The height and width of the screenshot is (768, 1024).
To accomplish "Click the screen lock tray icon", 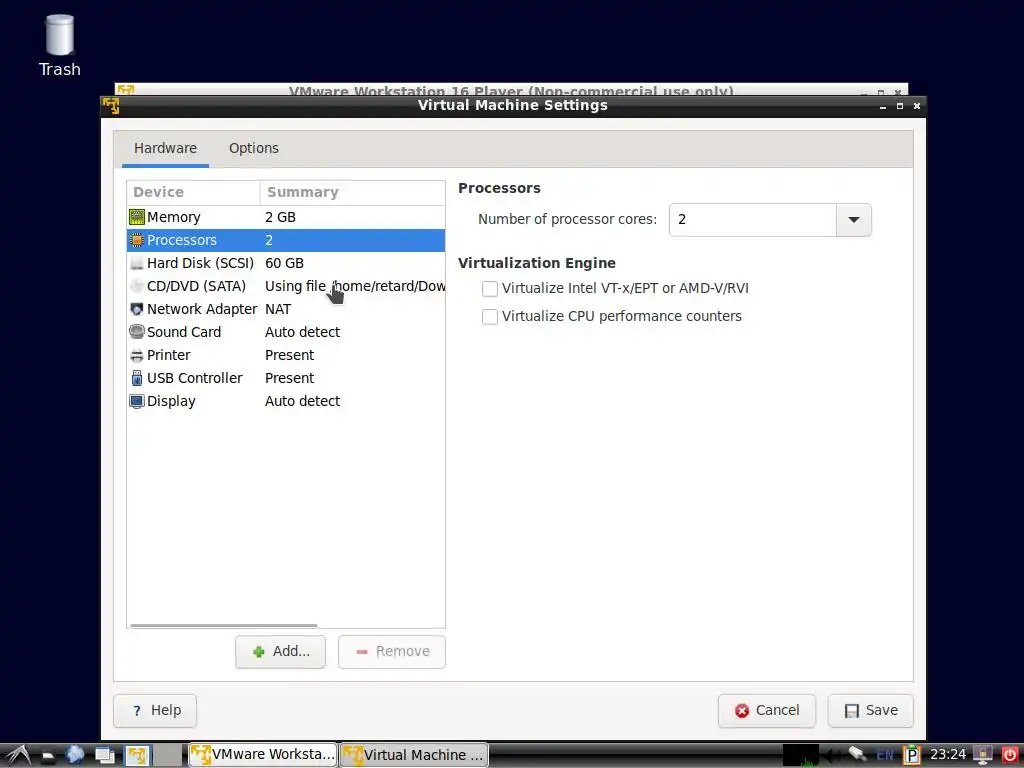I will (983, 756).
